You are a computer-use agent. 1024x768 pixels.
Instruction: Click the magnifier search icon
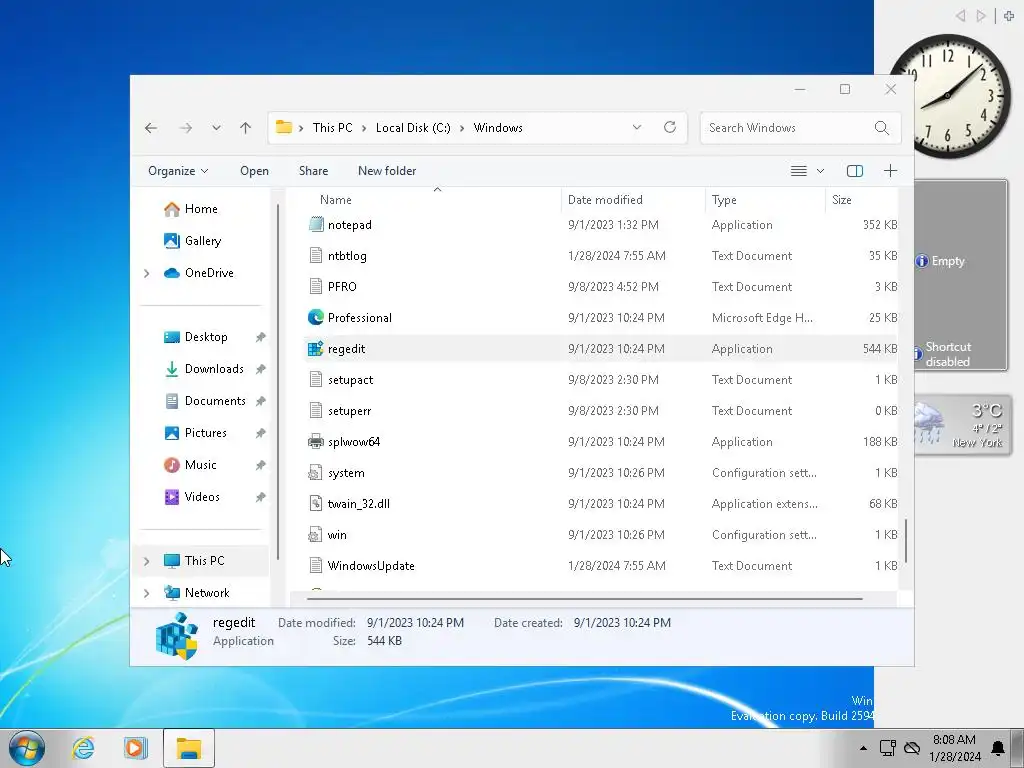[882, 128]
